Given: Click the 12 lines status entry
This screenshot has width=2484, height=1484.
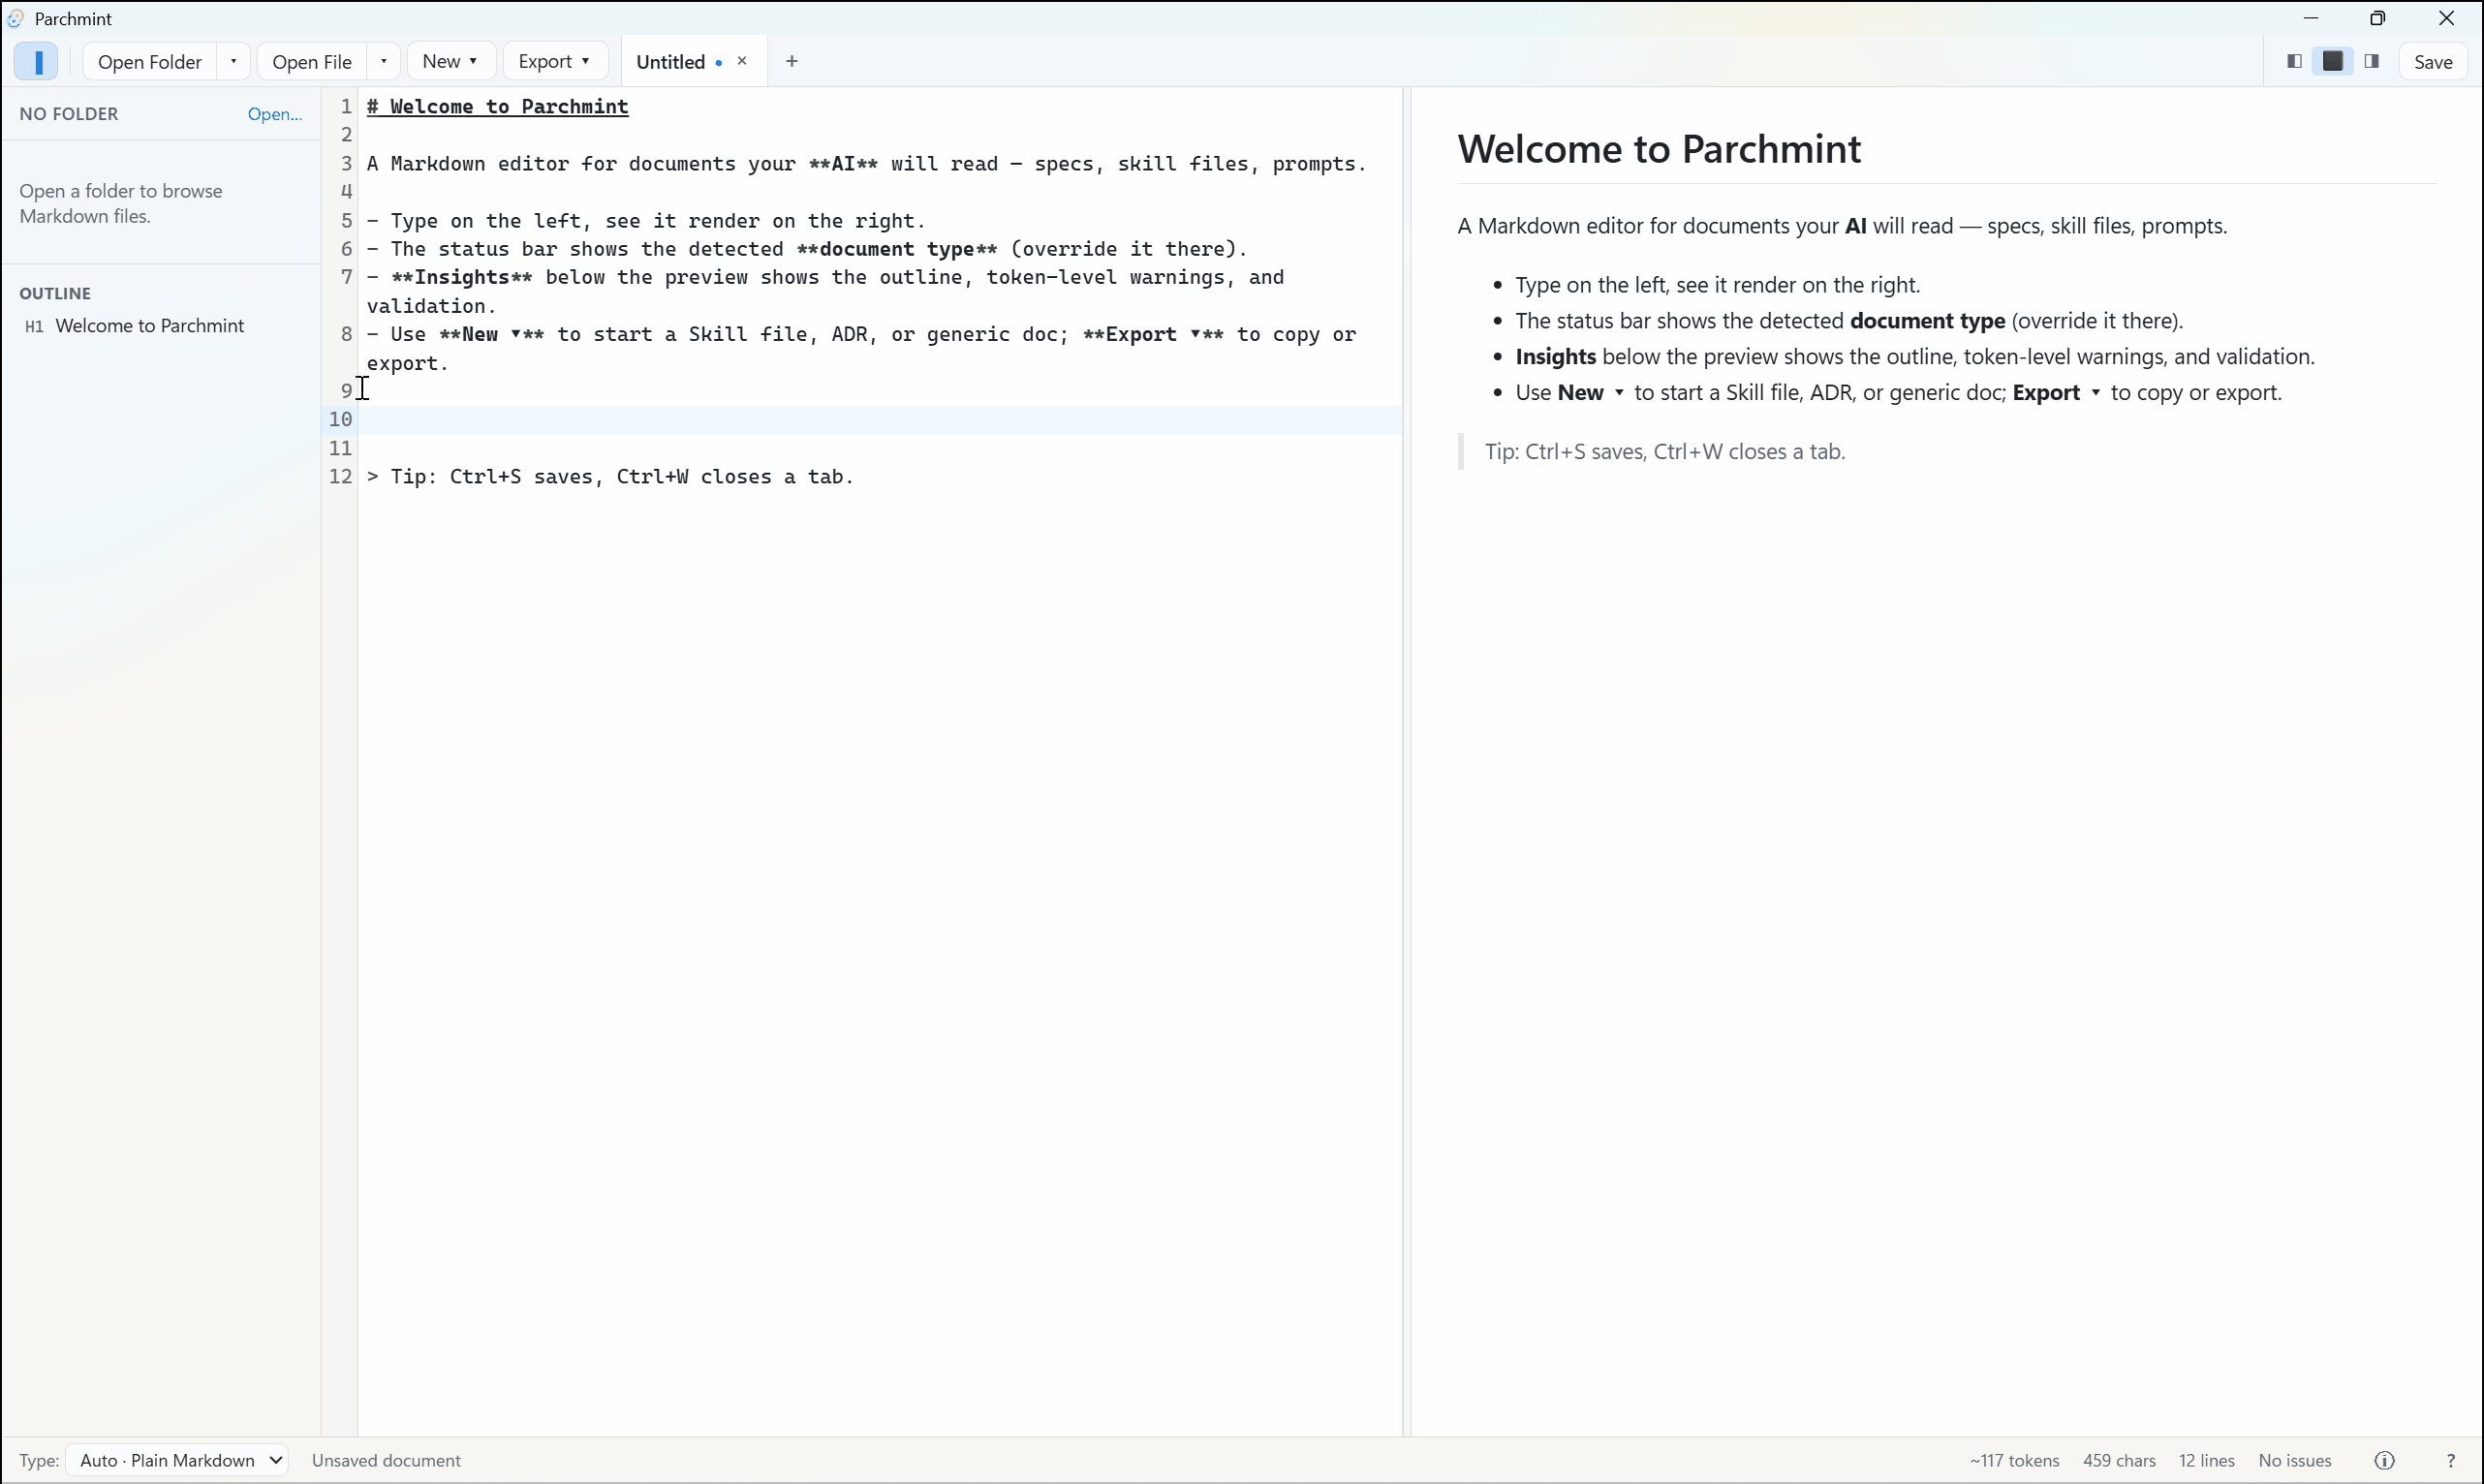Looking at the screenshot, I should (x=2206, y=1461).
